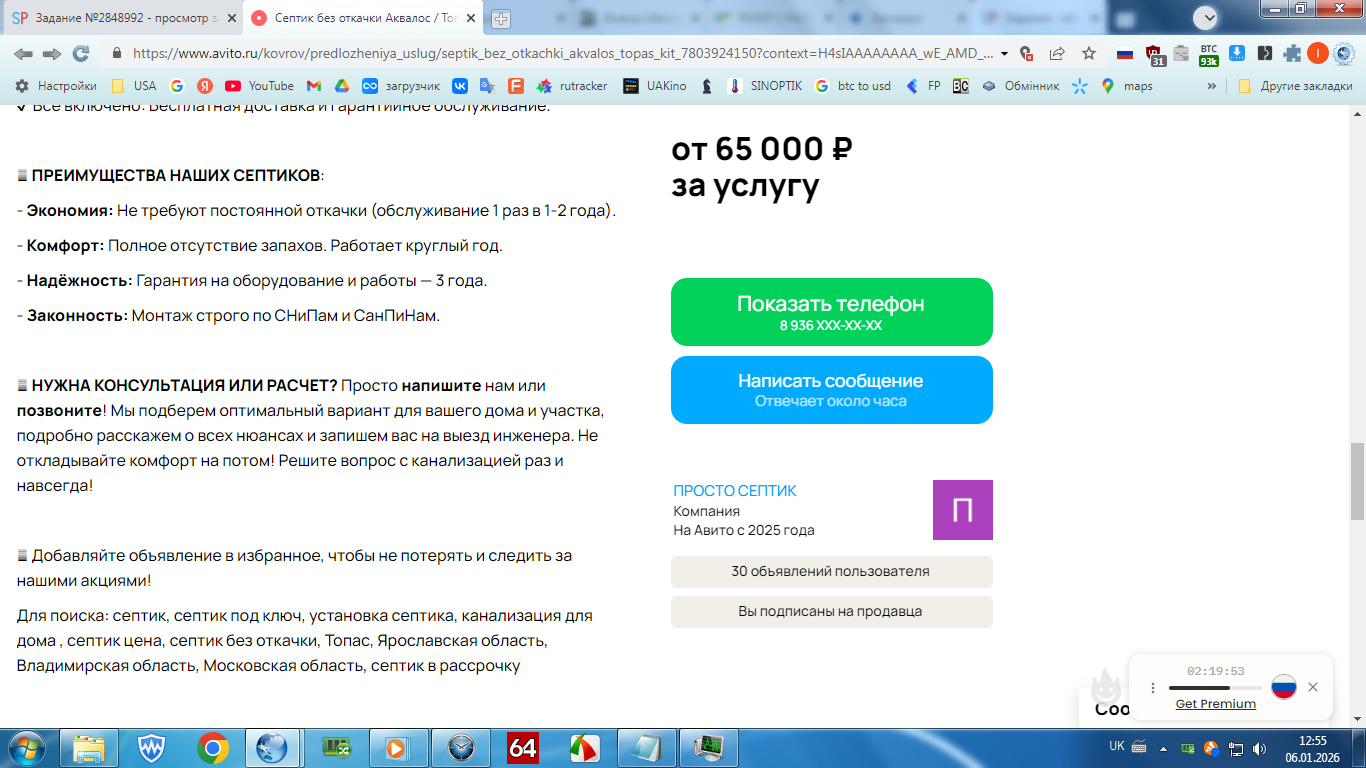This screenshot has height=768, width=1366.
Task: Click the price text от 65 000 ₽
Action: coord(762,149)
